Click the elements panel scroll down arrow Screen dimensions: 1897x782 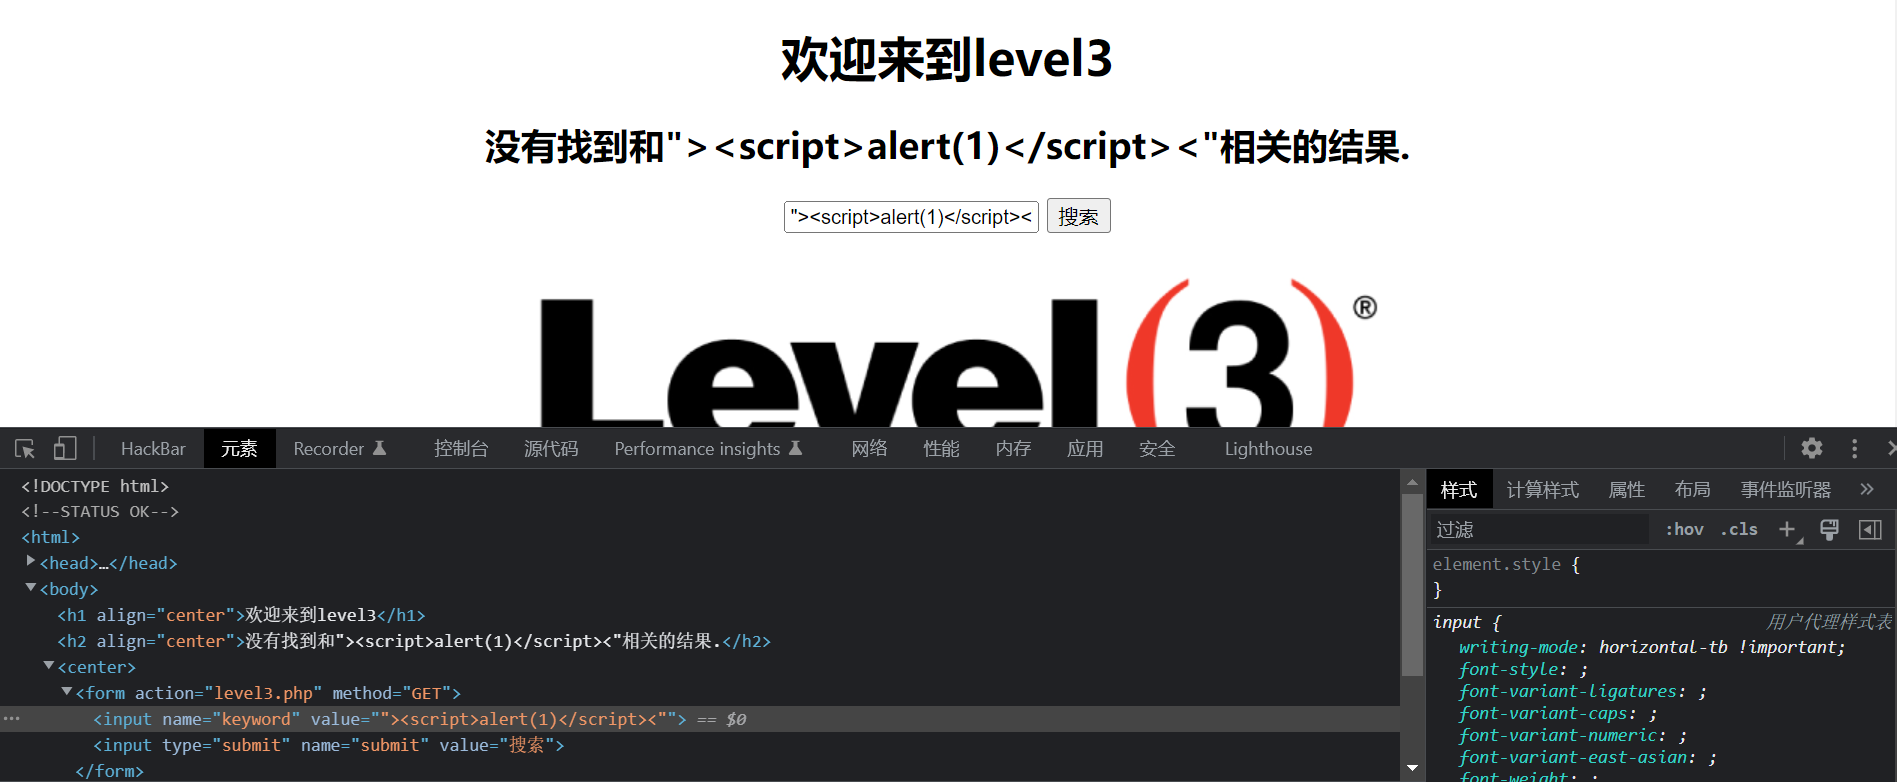(x=1412, y=768)
